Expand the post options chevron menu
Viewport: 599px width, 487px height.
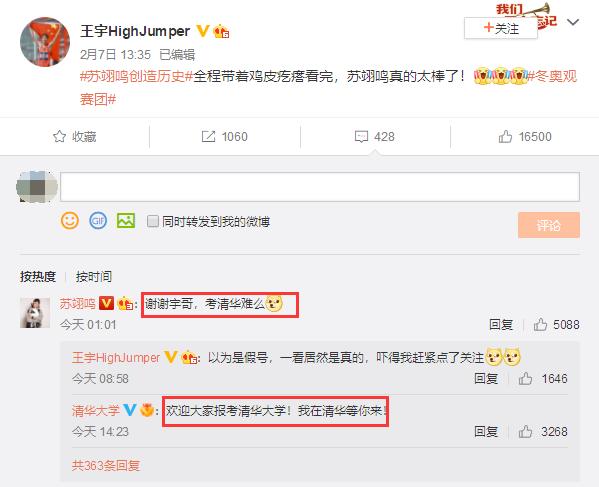point(573,22)
